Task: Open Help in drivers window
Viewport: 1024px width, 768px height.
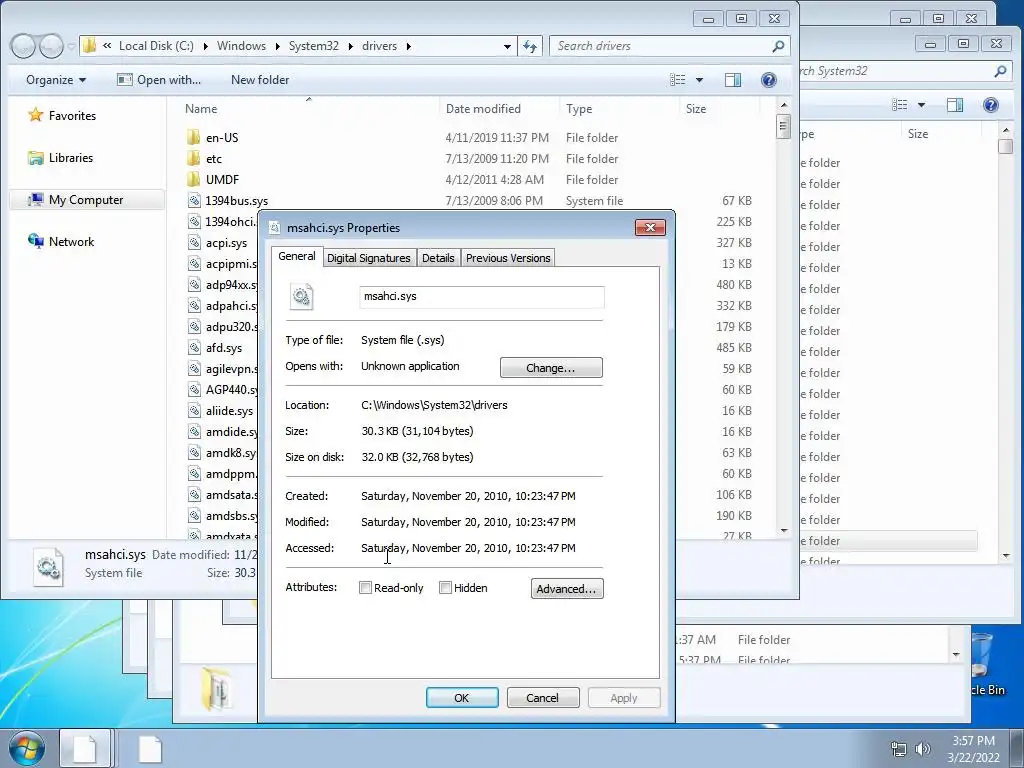Action: tap(769, 80)
